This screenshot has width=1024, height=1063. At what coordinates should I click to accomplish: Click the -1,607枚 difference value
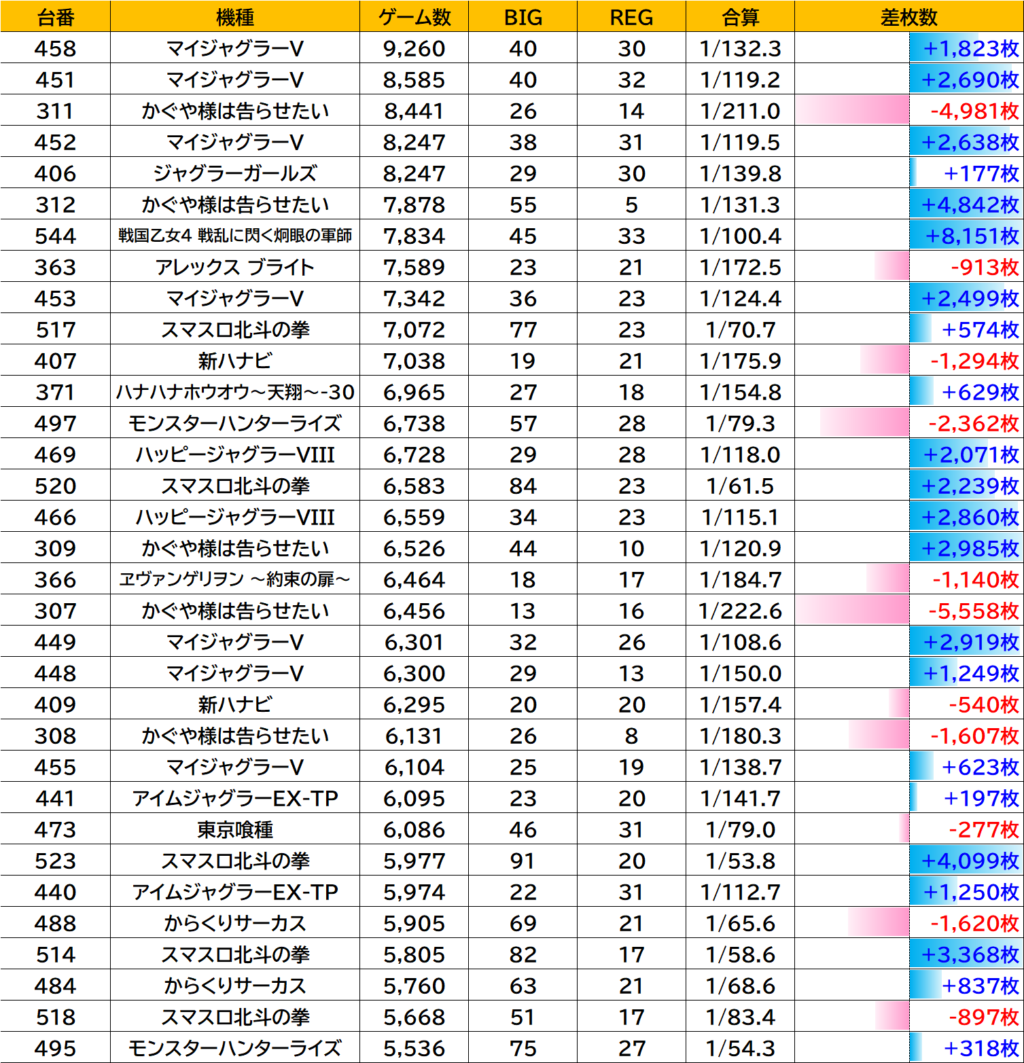(974, 734)
